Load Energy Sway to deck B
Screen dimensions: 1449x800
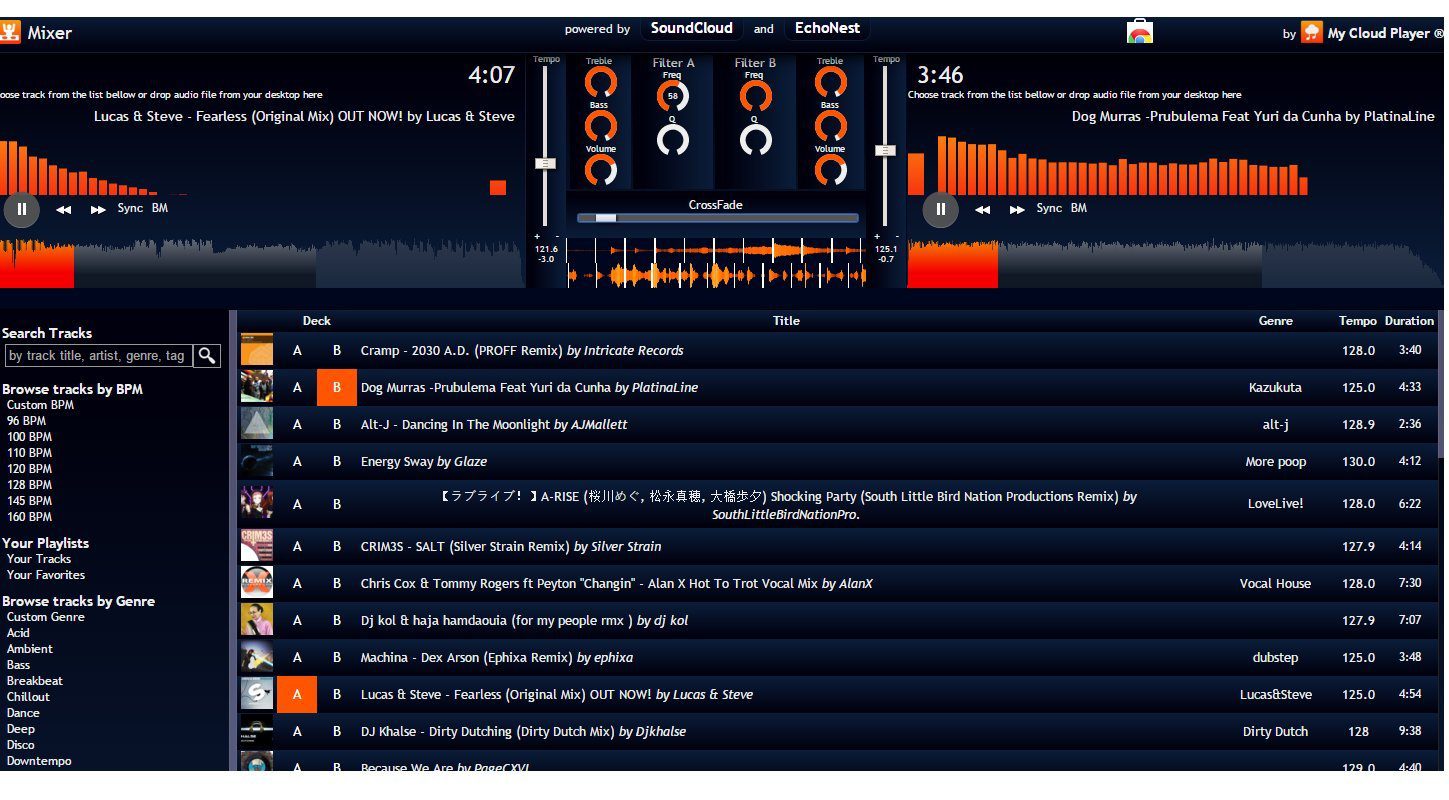(x=337, y=462)
